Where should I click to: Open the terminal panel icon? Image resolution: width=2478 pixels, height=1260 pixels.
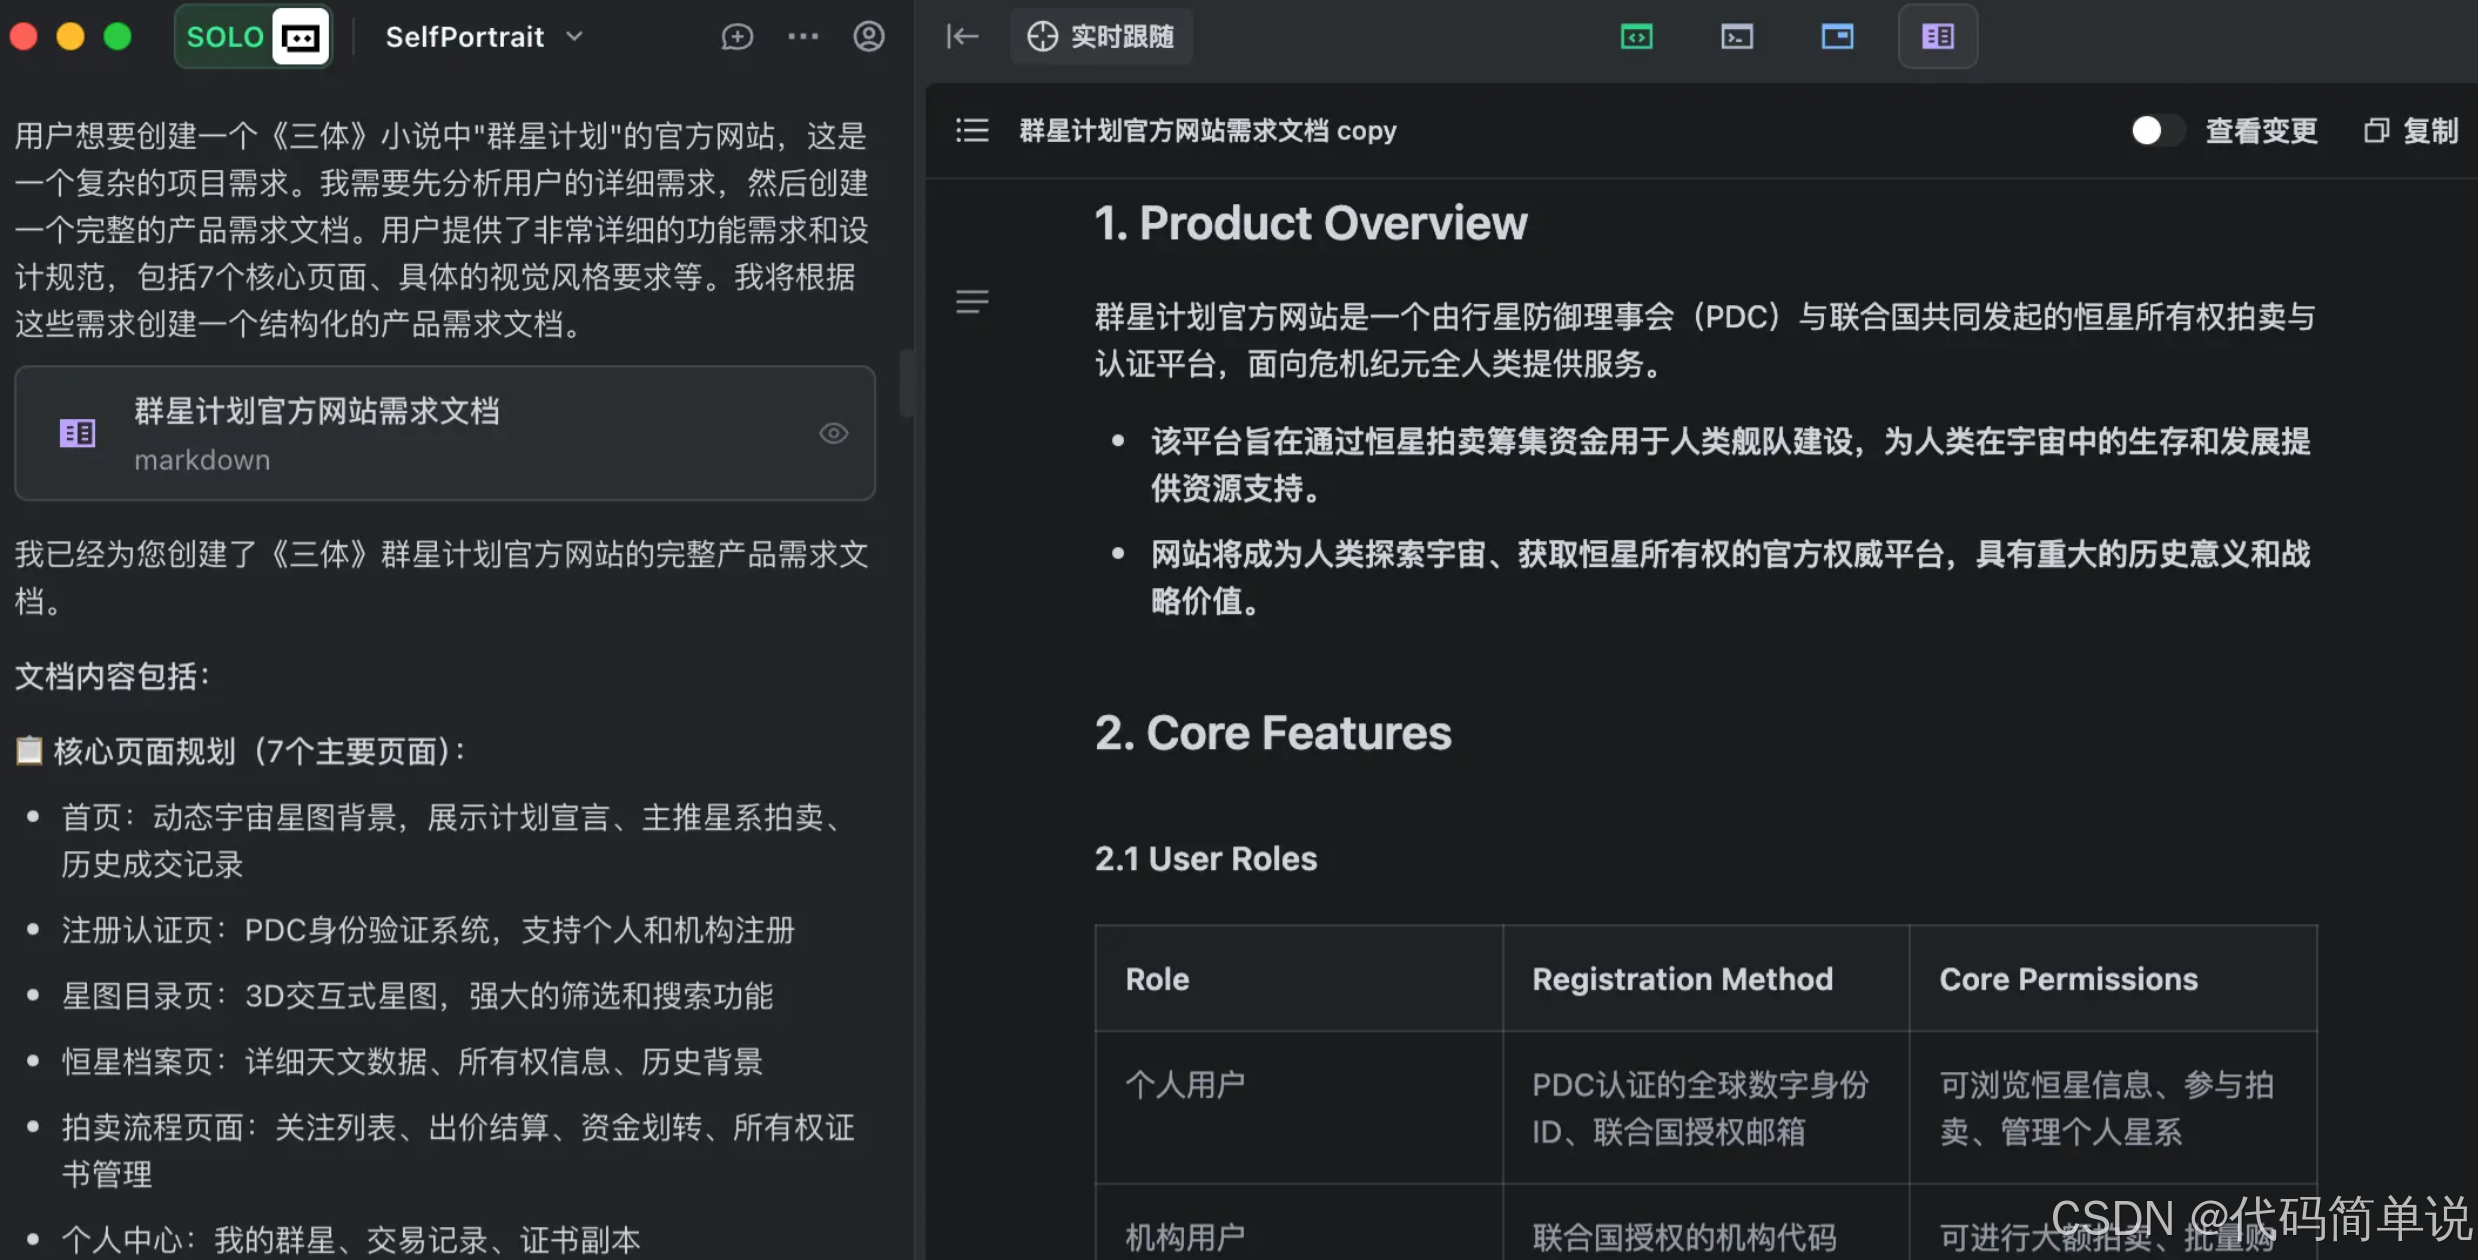[x=1737, y=37]
